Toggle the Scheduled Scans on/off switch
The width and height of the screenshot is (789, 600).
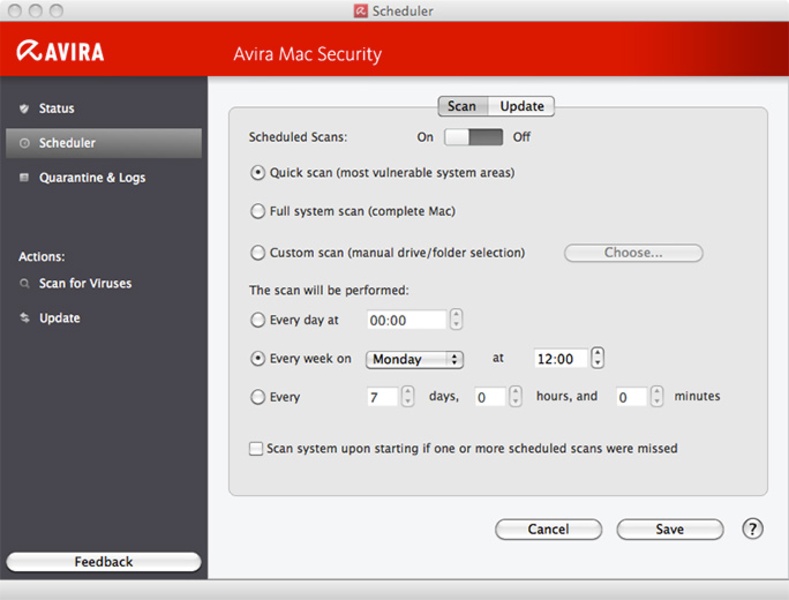pos(473,137)
